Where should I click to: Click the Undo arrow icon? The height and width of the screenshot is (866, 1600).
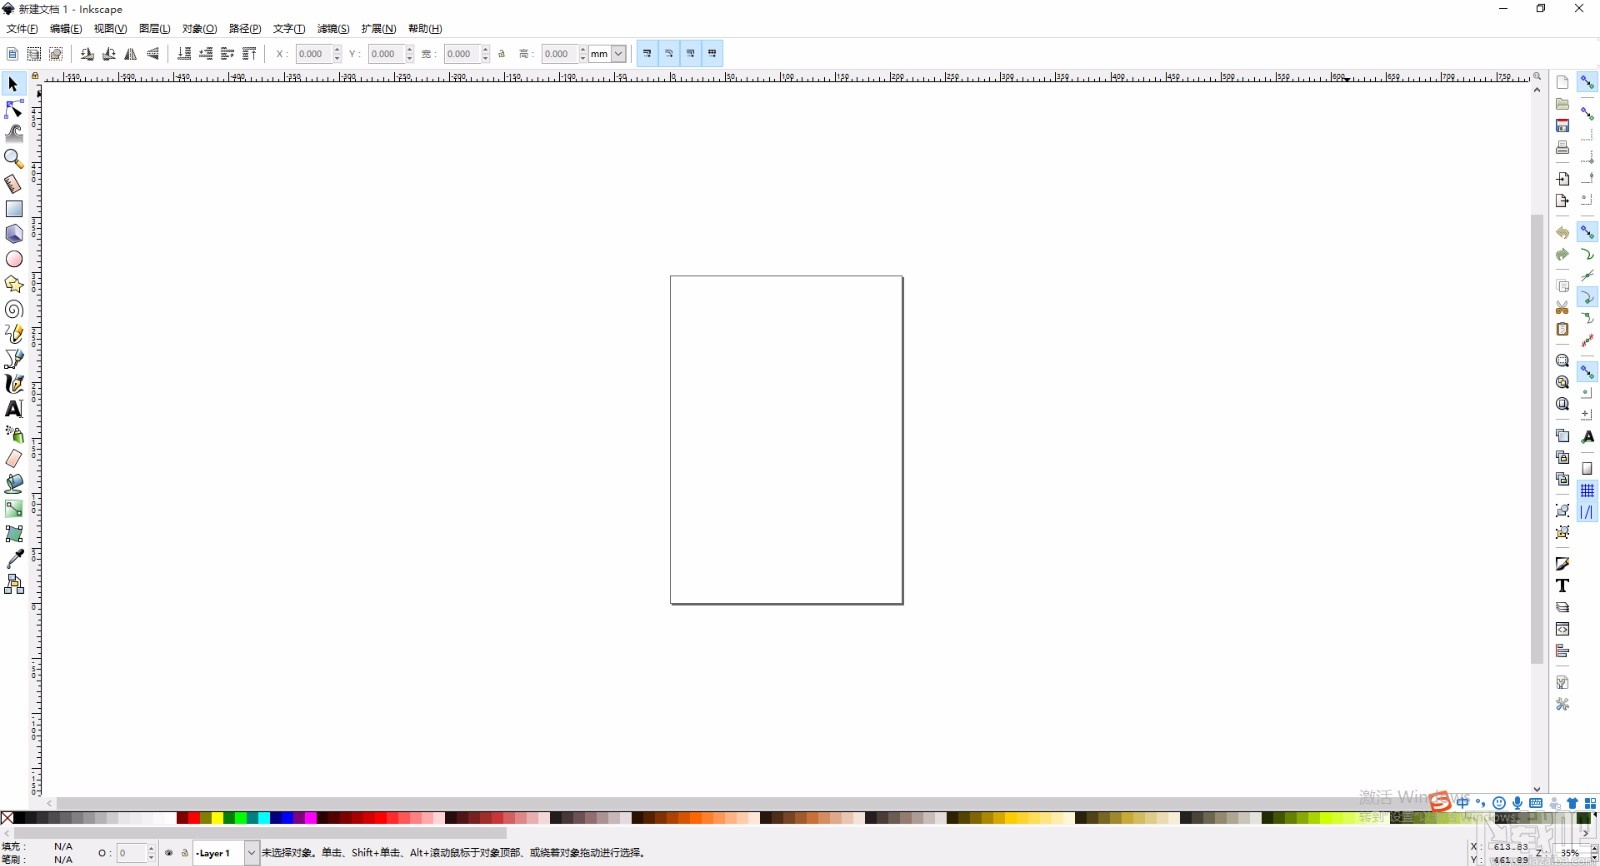tap(1562, 232)
